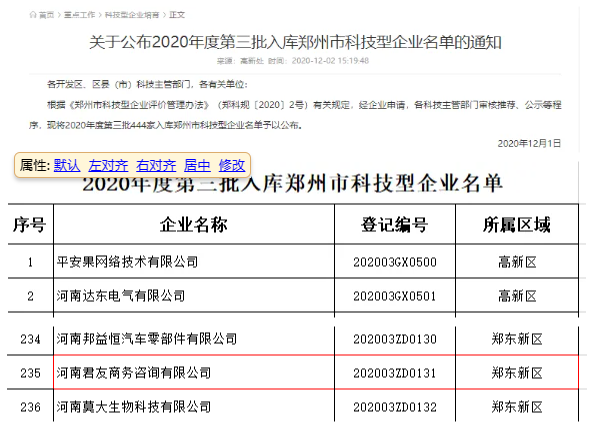The height and width of the screenshot is (433, 592).
Task: Select registration number 202003ZD0130
Action: point(395,339)
